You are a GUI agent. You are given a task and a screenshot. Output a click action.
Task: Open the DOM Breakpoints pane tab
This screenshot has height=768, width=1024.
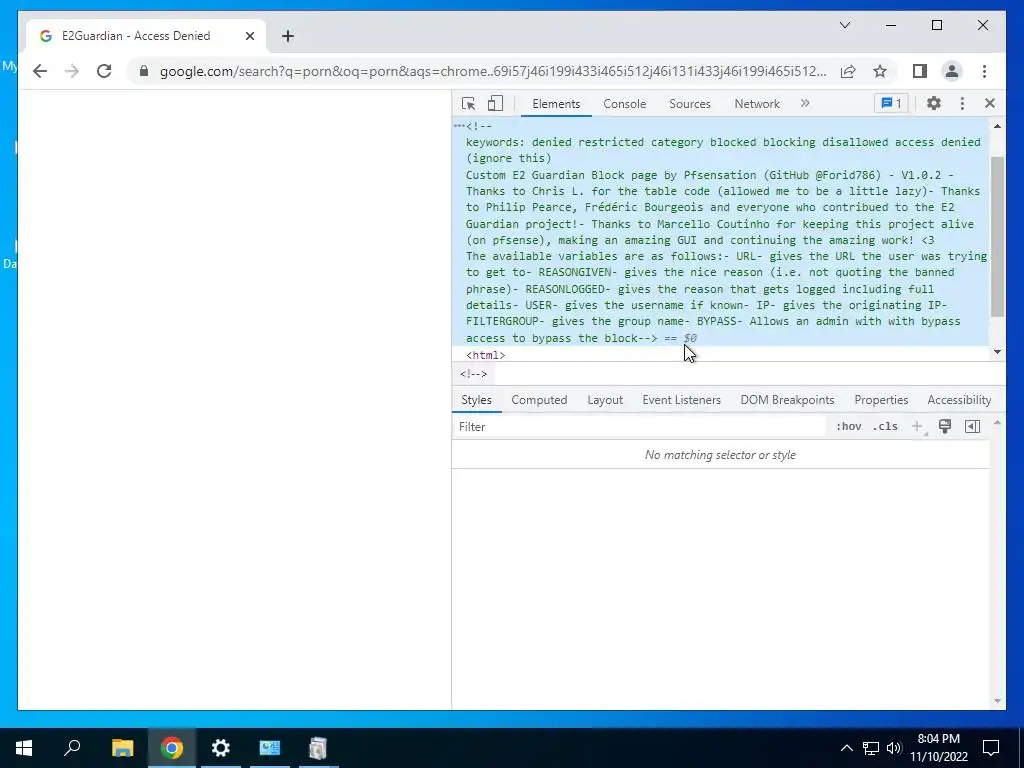click(787, 400)
